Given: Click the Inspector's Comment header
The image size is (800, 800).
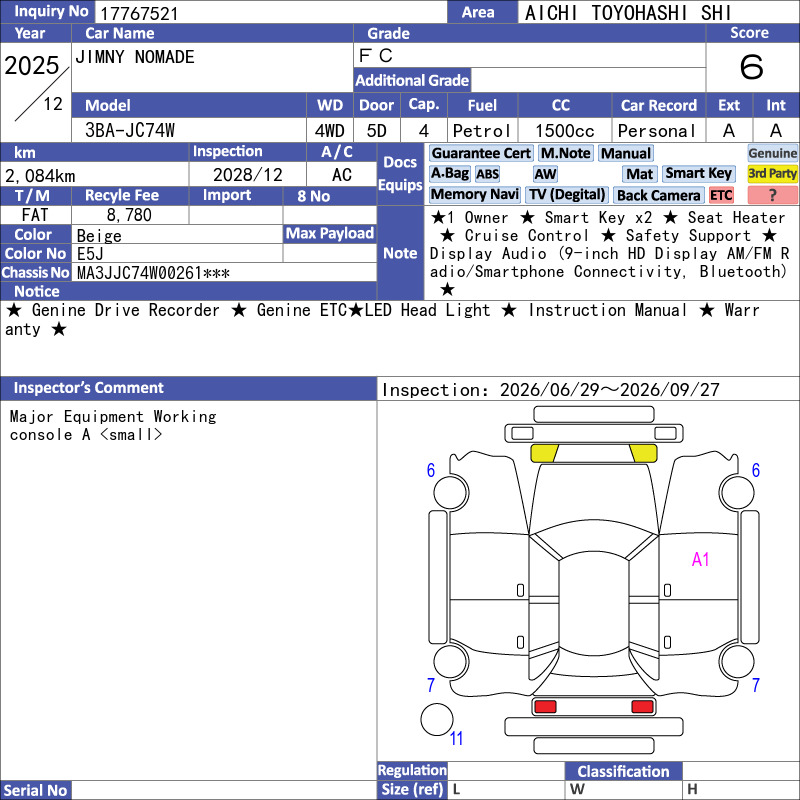Looking at the screenshot, I should [x=188, y=388].
